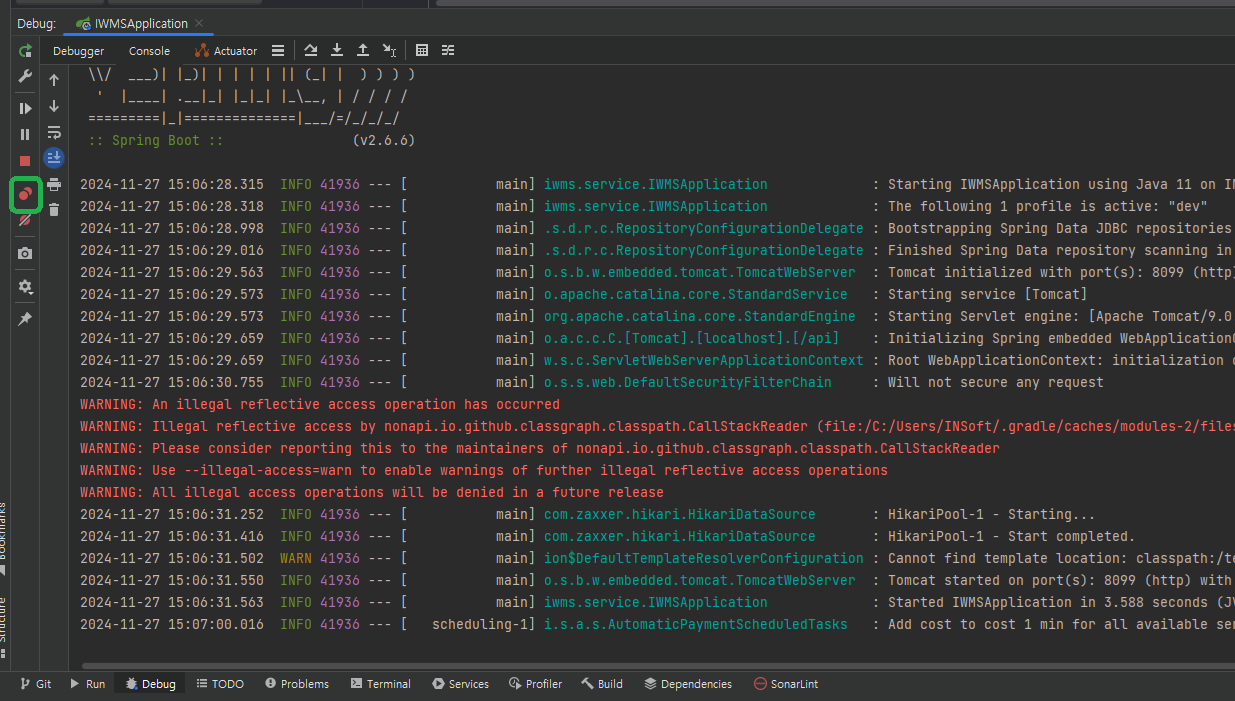Click Show Execution Point icon
Screen dimensions: 1235x701
coord(278,51)
